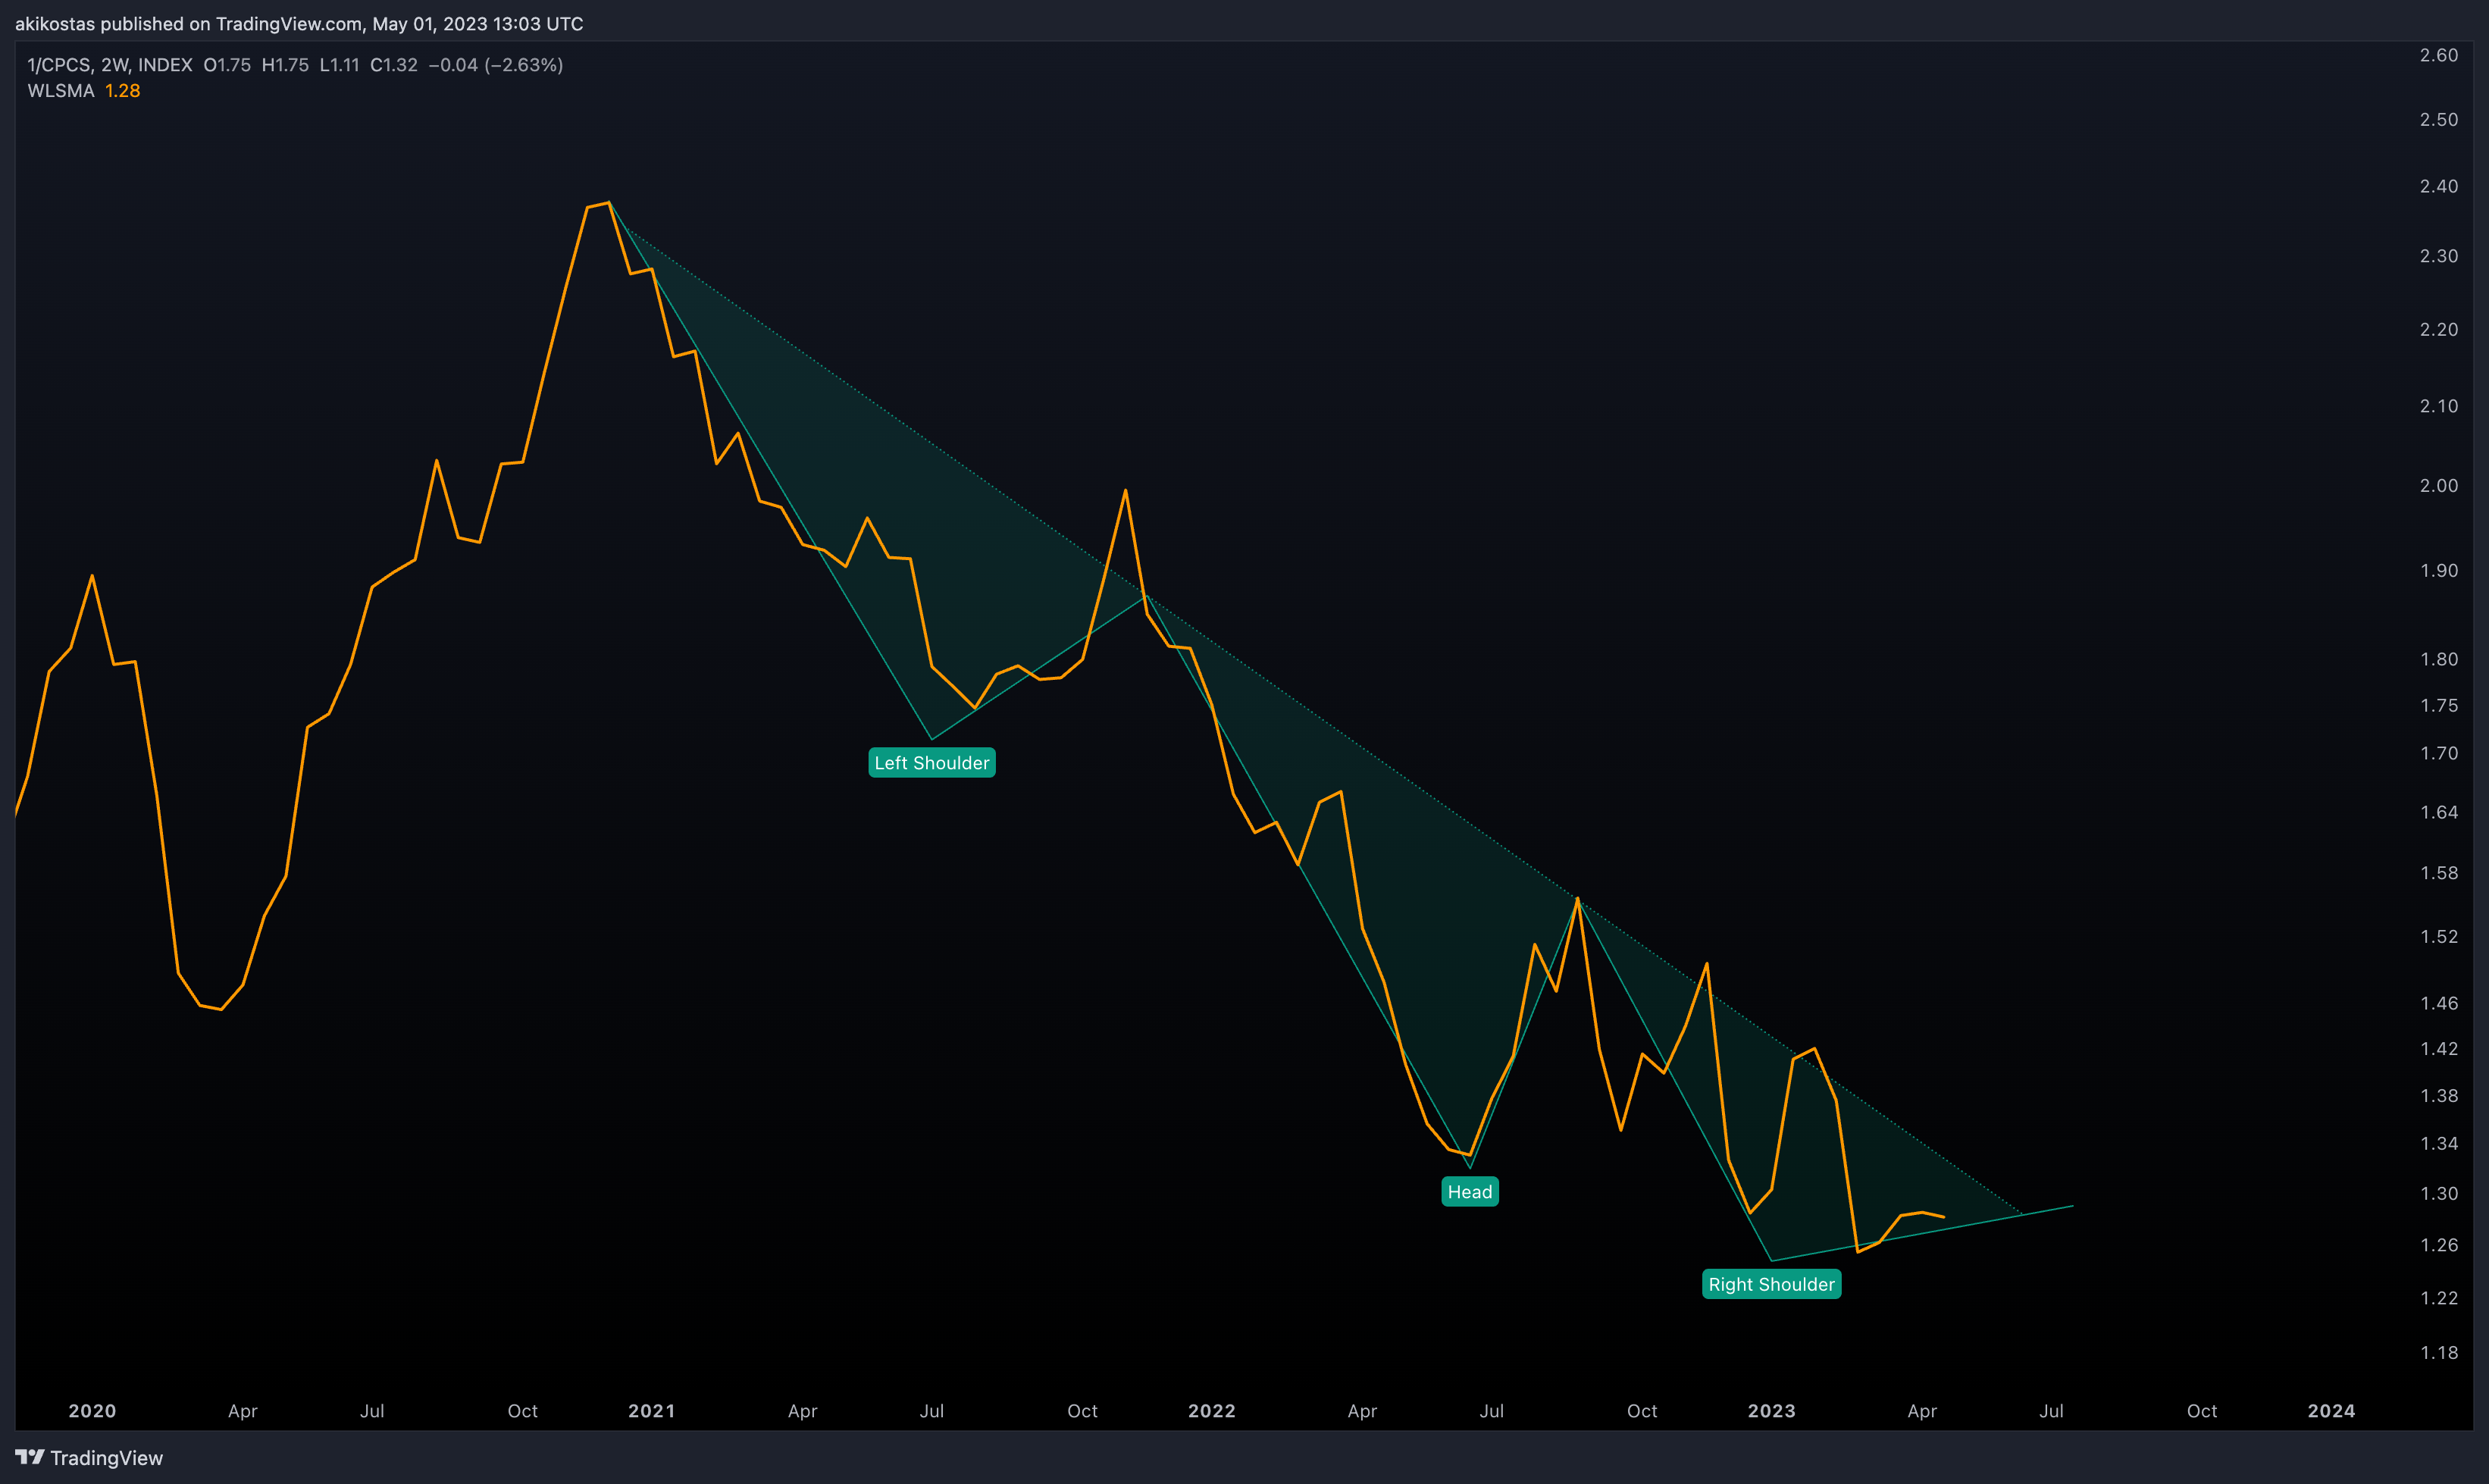Select the 'Left Shoulder' label
Image resolution: width=2489 pixels, height=1484 pixels.
click(x=932, y=763)
